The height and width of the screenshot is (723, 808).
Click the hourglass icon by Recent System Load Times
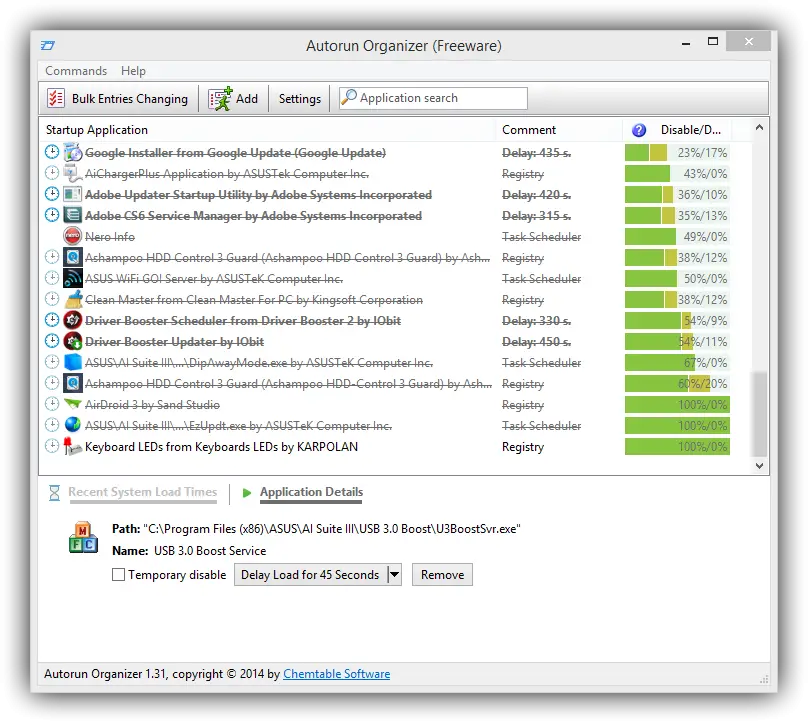point(54,493)
